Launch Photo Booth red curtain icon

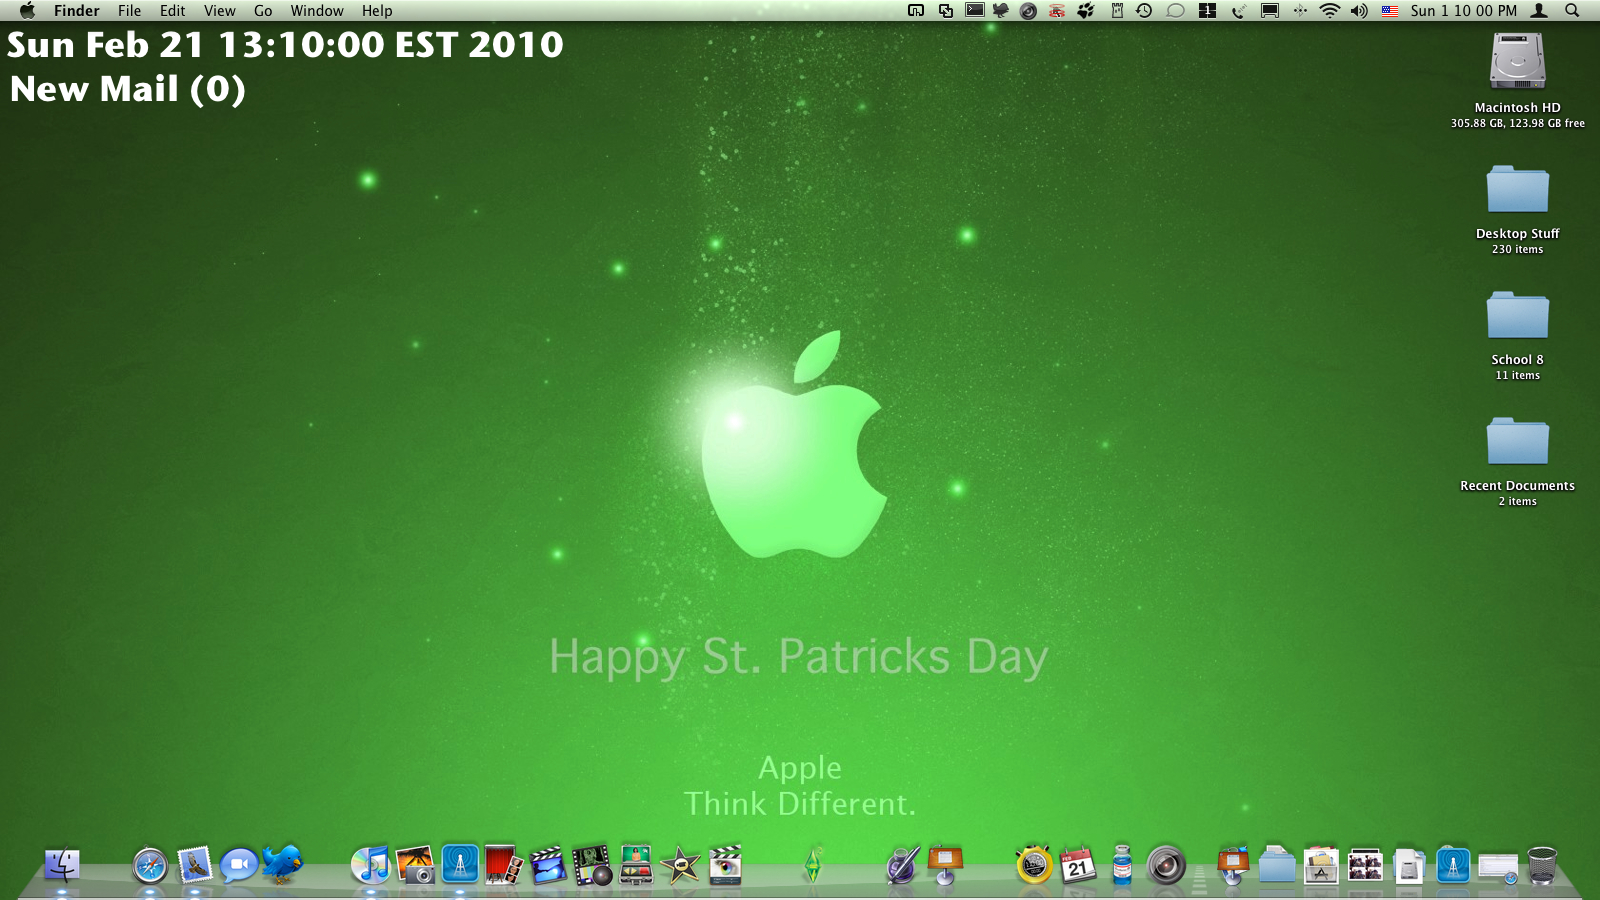[x=504, y=865]
